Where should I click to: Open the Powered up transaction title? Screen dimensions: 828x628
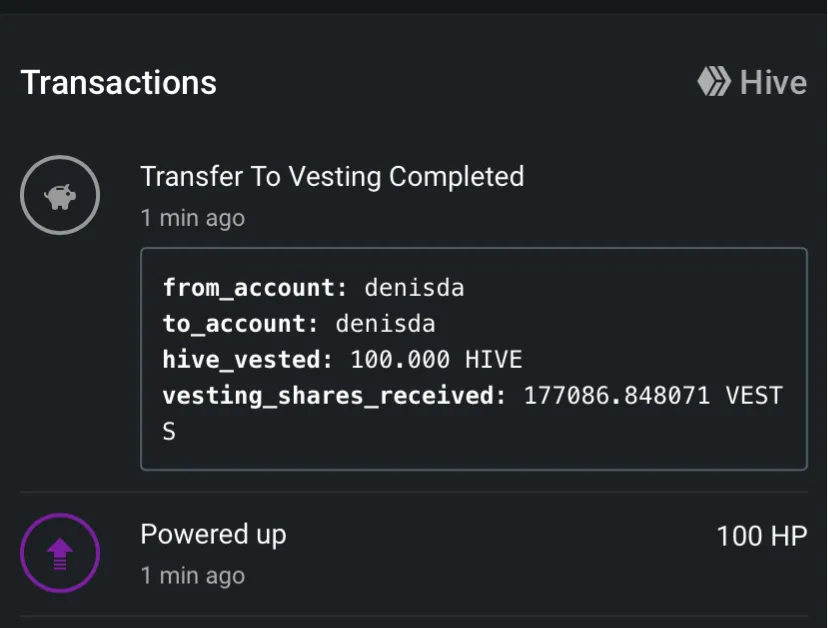[213, 534]
